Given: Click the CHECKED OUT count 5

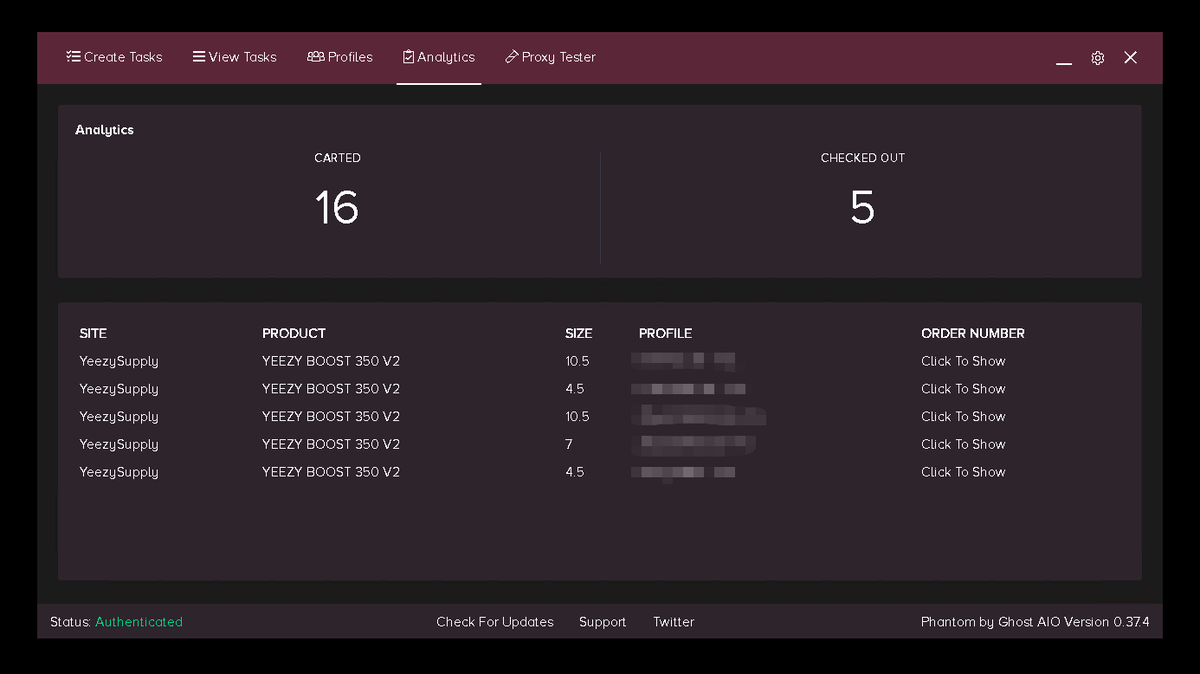Looking at the screenshot, I should [x=862, y=207].
